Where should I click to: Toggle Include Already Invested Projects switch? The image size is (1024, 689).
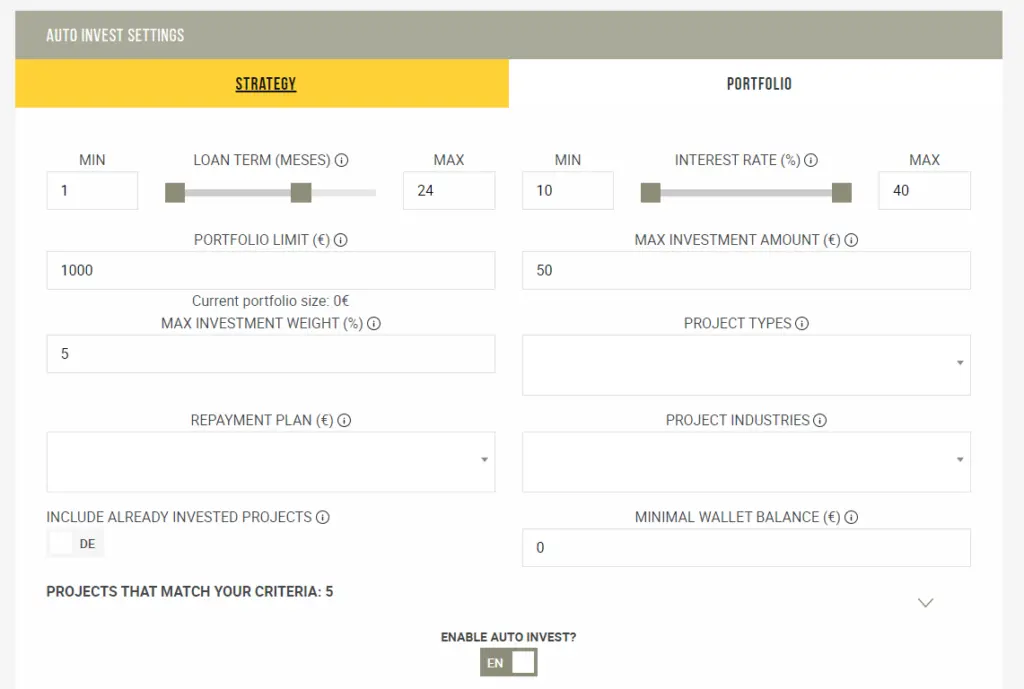pos(75,543)
